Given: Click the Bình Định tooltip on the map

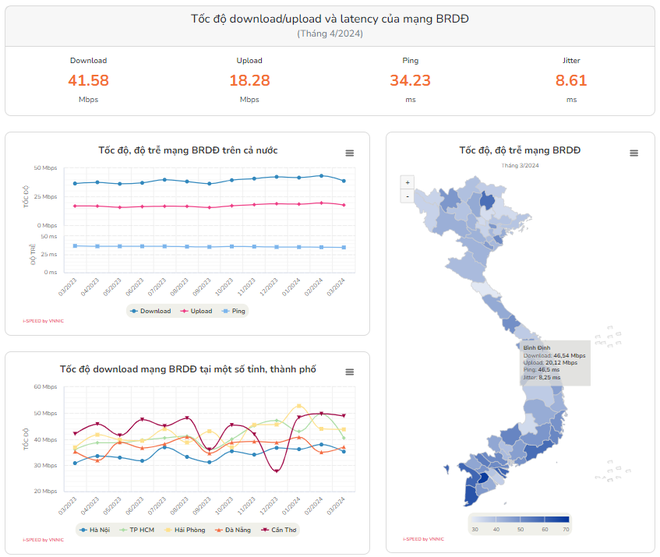Looking at the screenshot, I should (x=554, y=364).
